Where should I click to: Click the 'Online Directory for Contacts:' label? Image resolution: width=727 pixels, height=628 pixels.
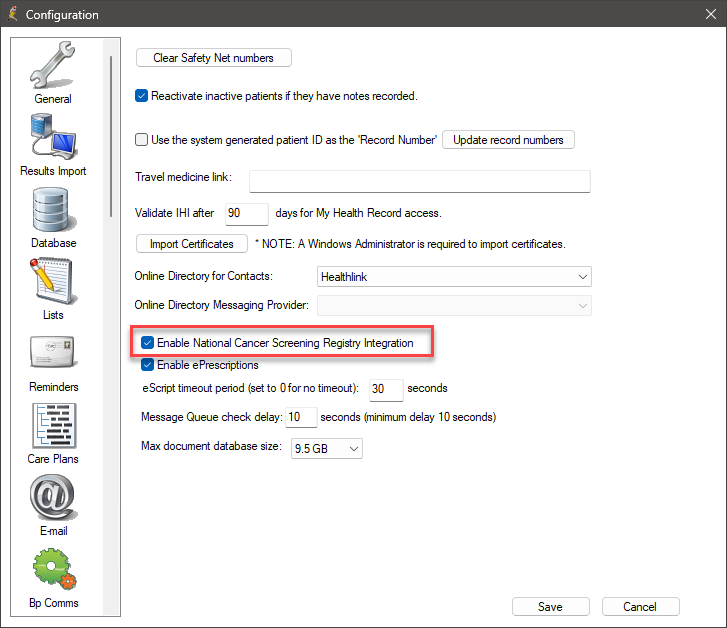point(204,276)
